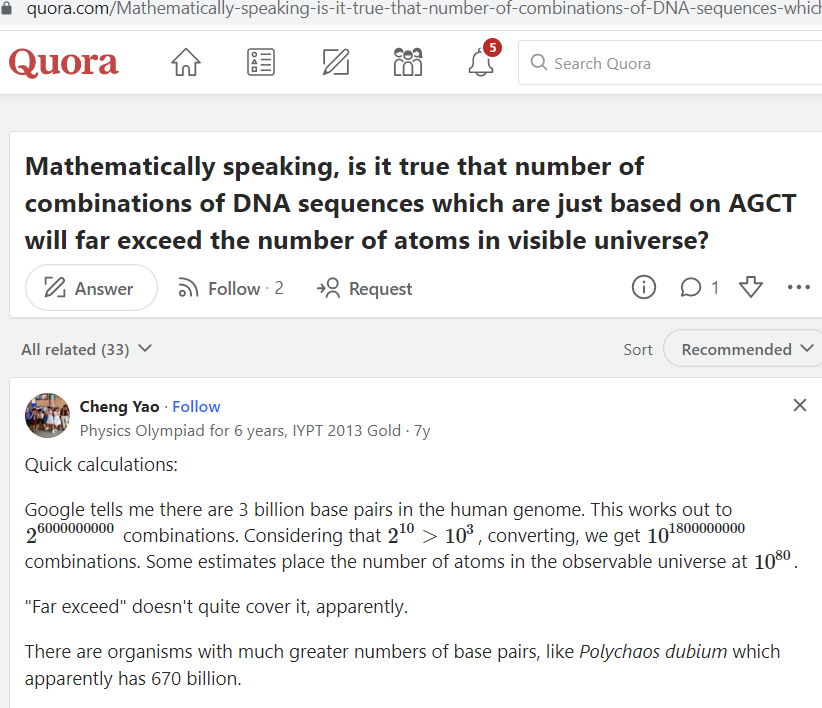
Task: Open notifications bell with 5 badge
Action: click(x=481, y=62)
